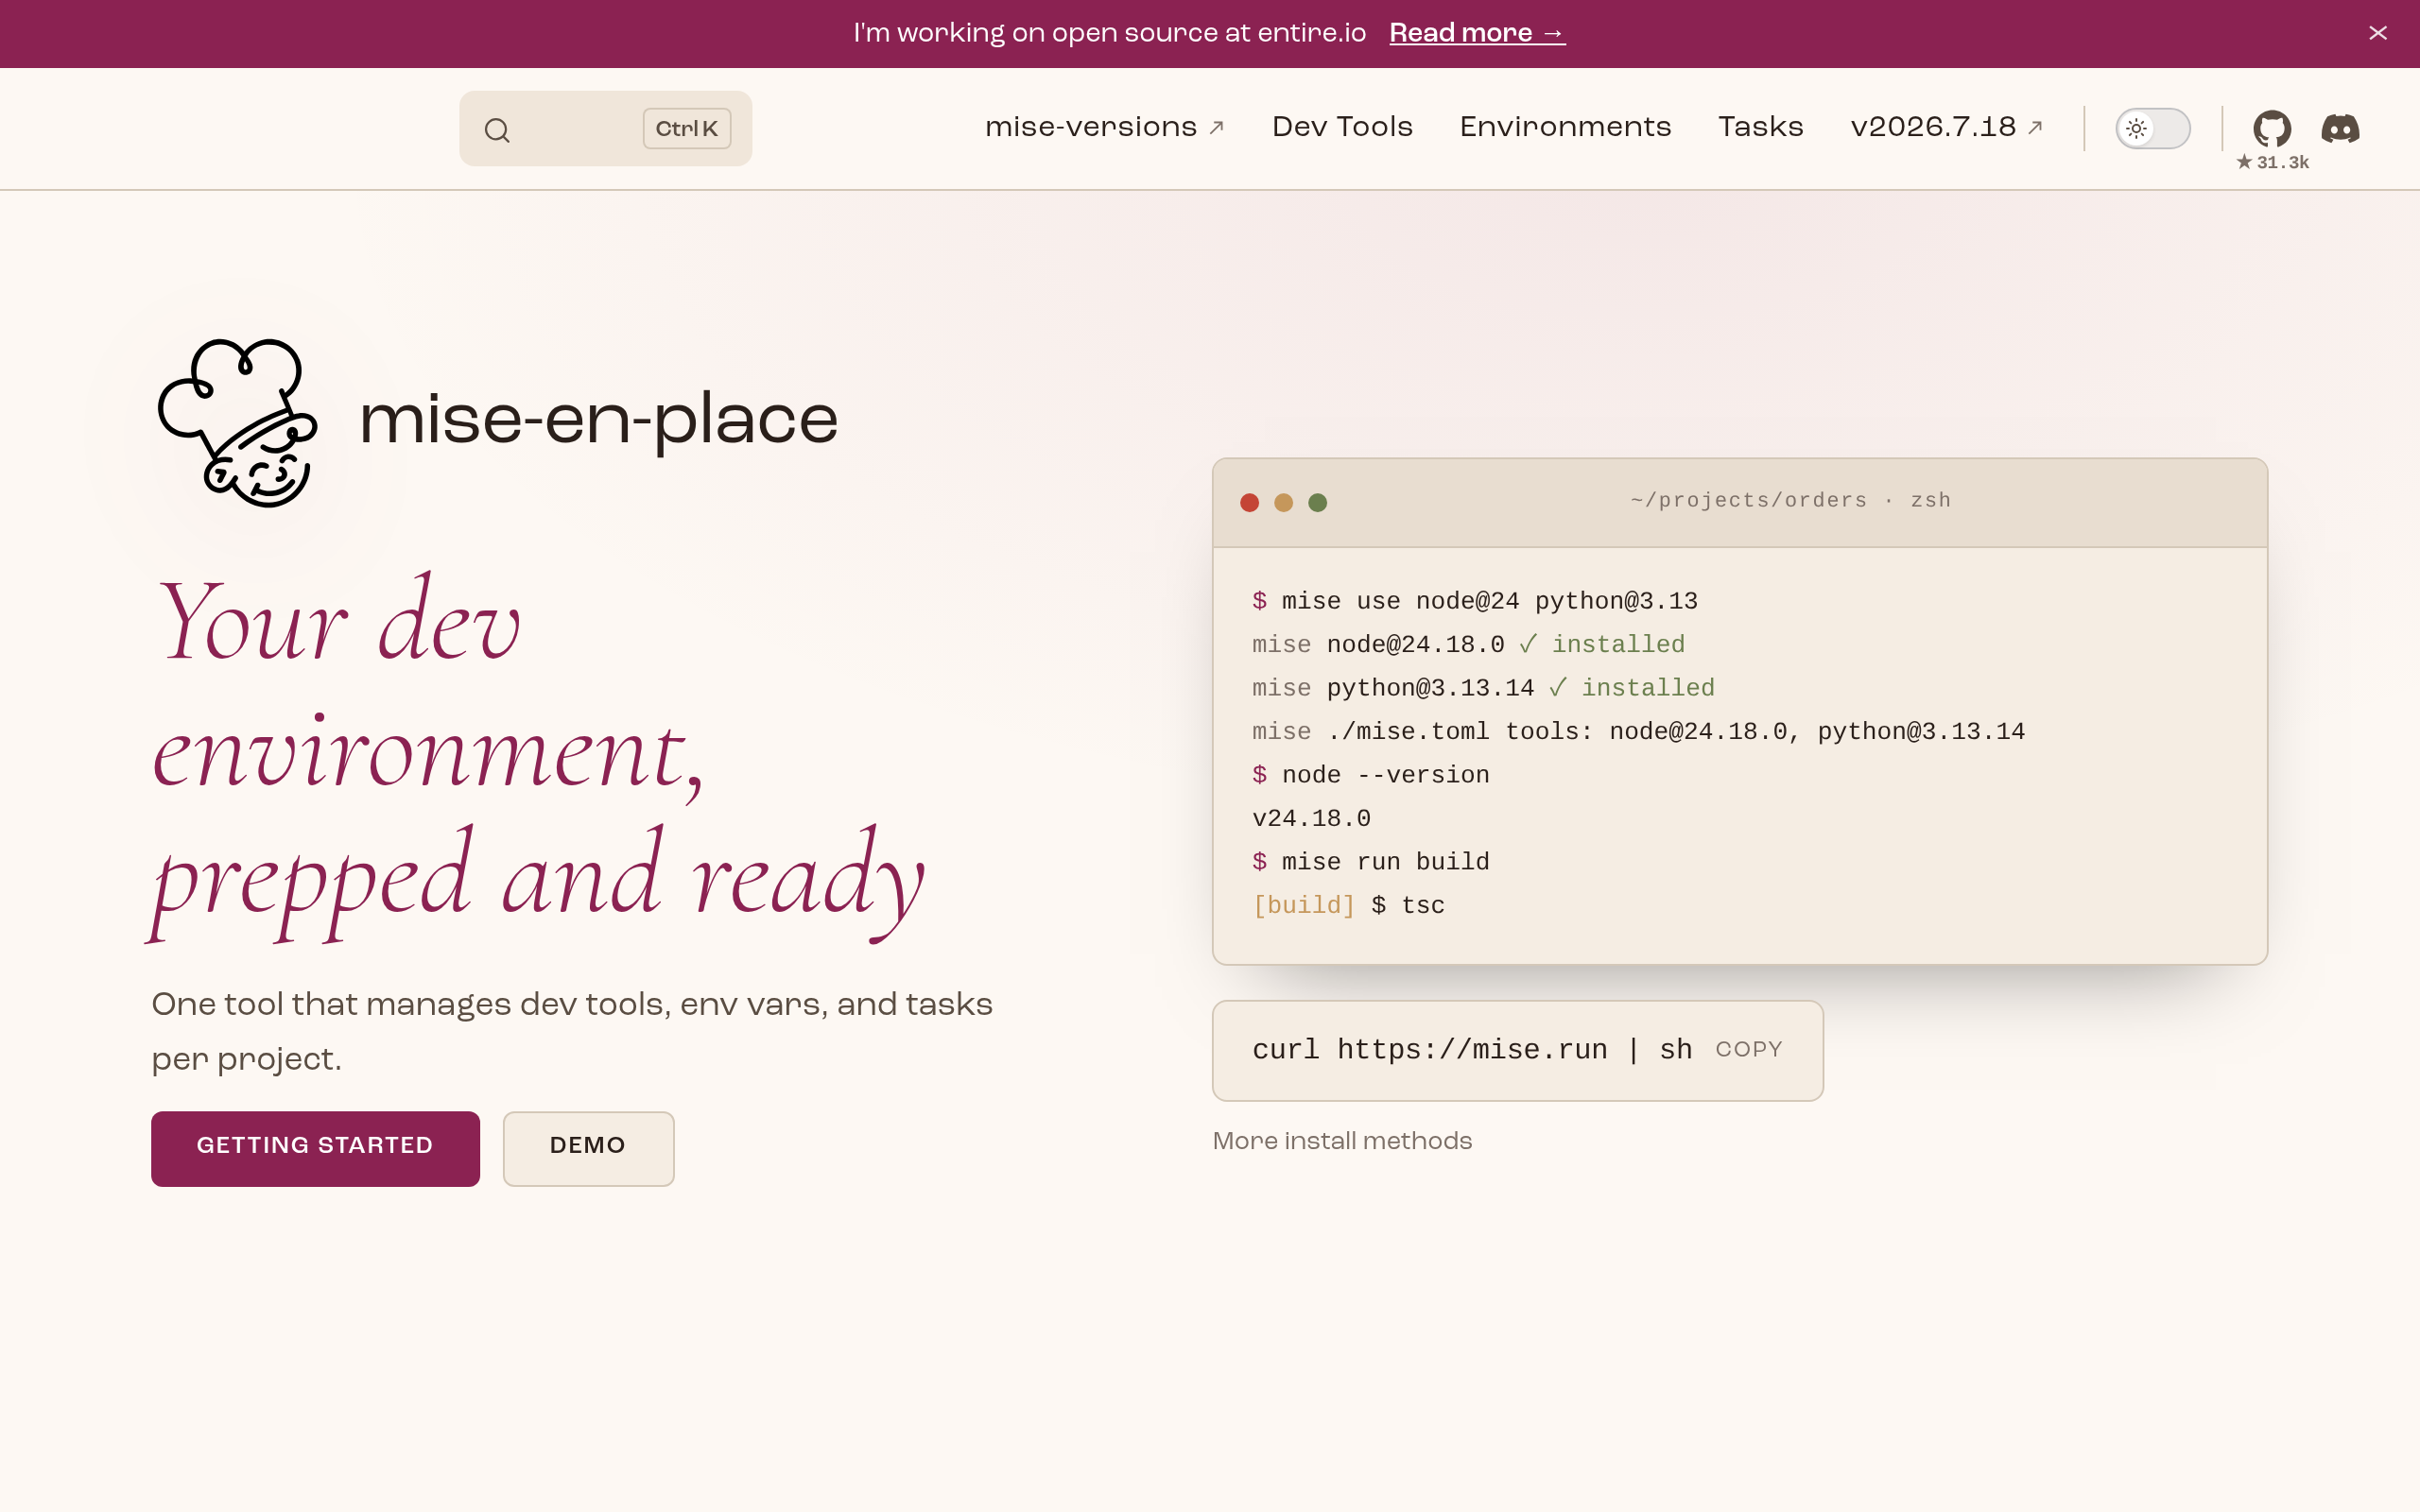Toggle the light/dark theme switch
The width and height of the screenshot is (2420, 1512).
pos(2153,128)
